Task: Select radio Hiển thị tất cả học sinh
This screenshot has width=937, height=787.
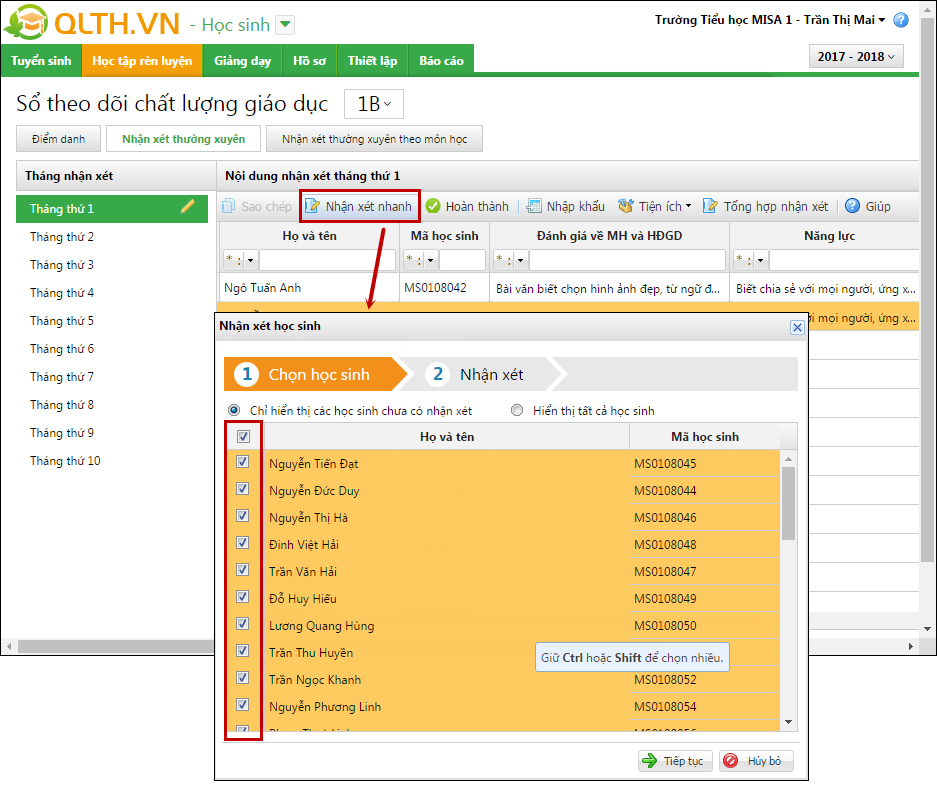Action: tap(517, 410)
